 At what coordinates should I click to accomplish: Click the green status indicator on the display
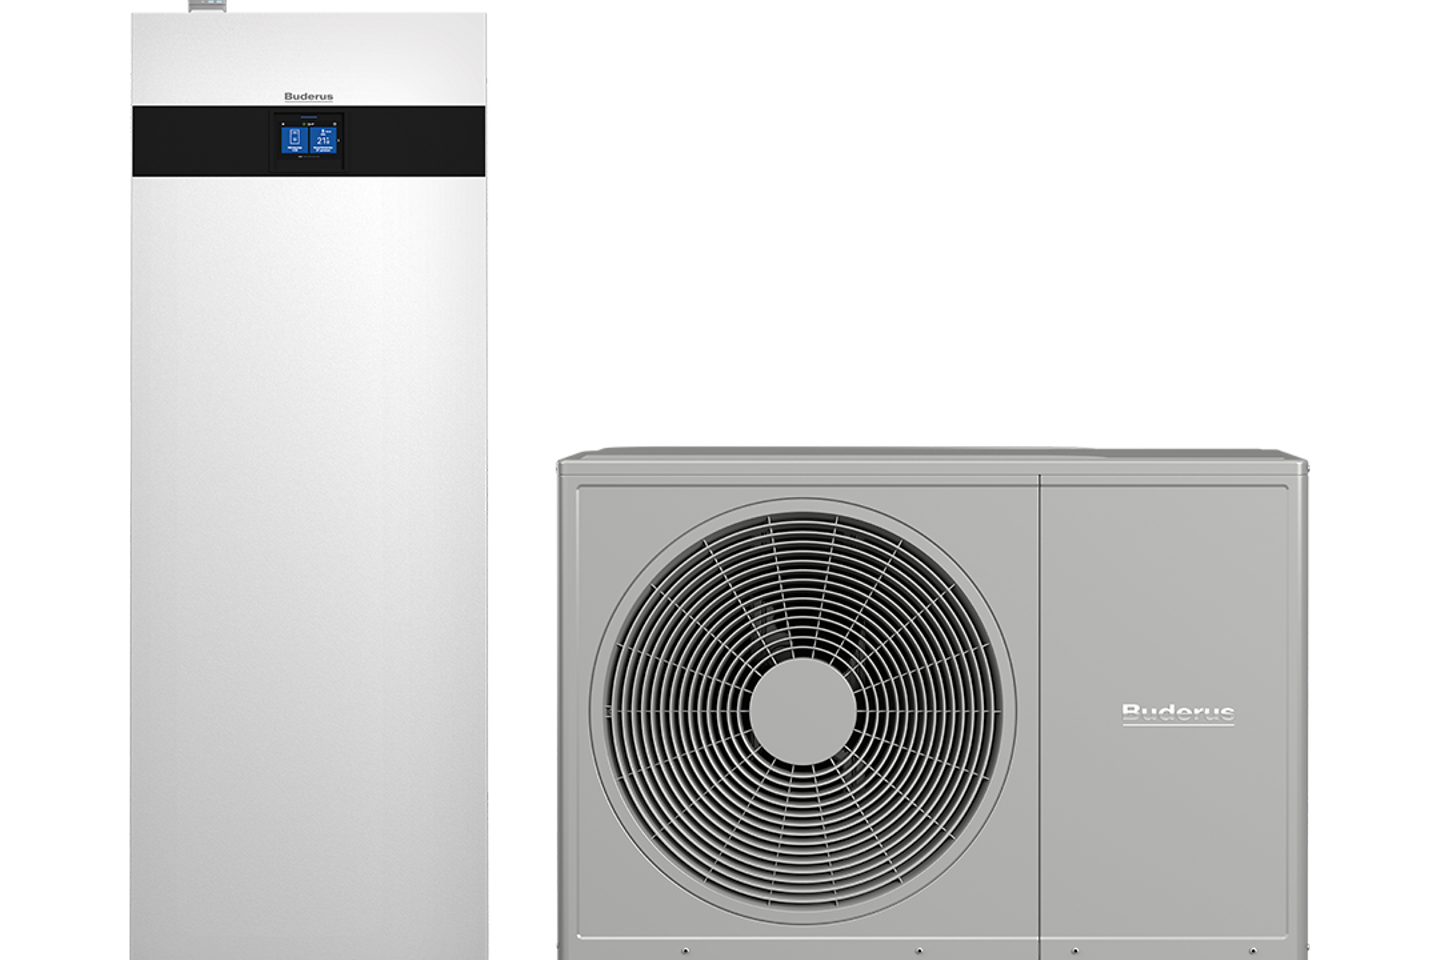[x=304, y=124]
